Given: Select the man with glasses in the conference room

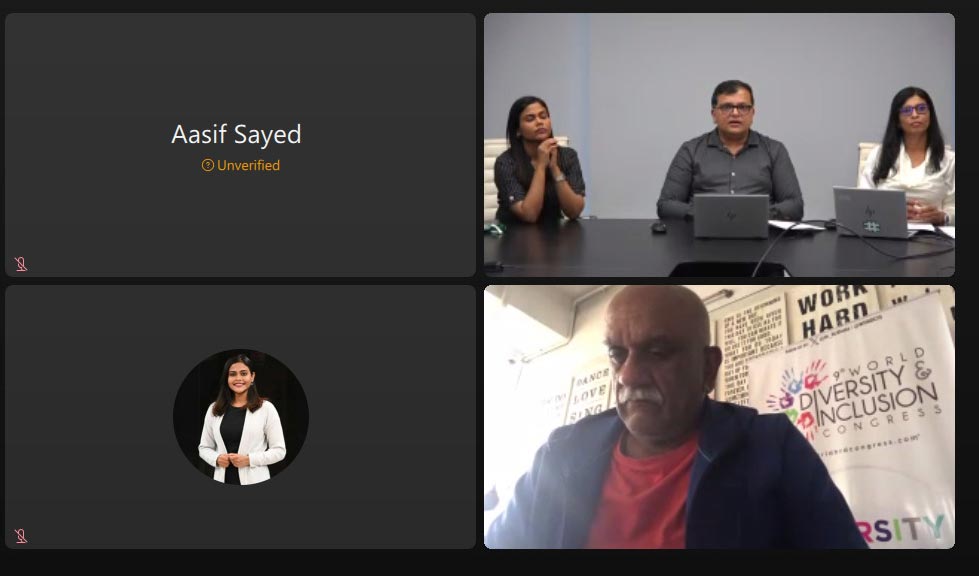Looking at the screenshot, I should pyautogui.click(x=730, y=152).
